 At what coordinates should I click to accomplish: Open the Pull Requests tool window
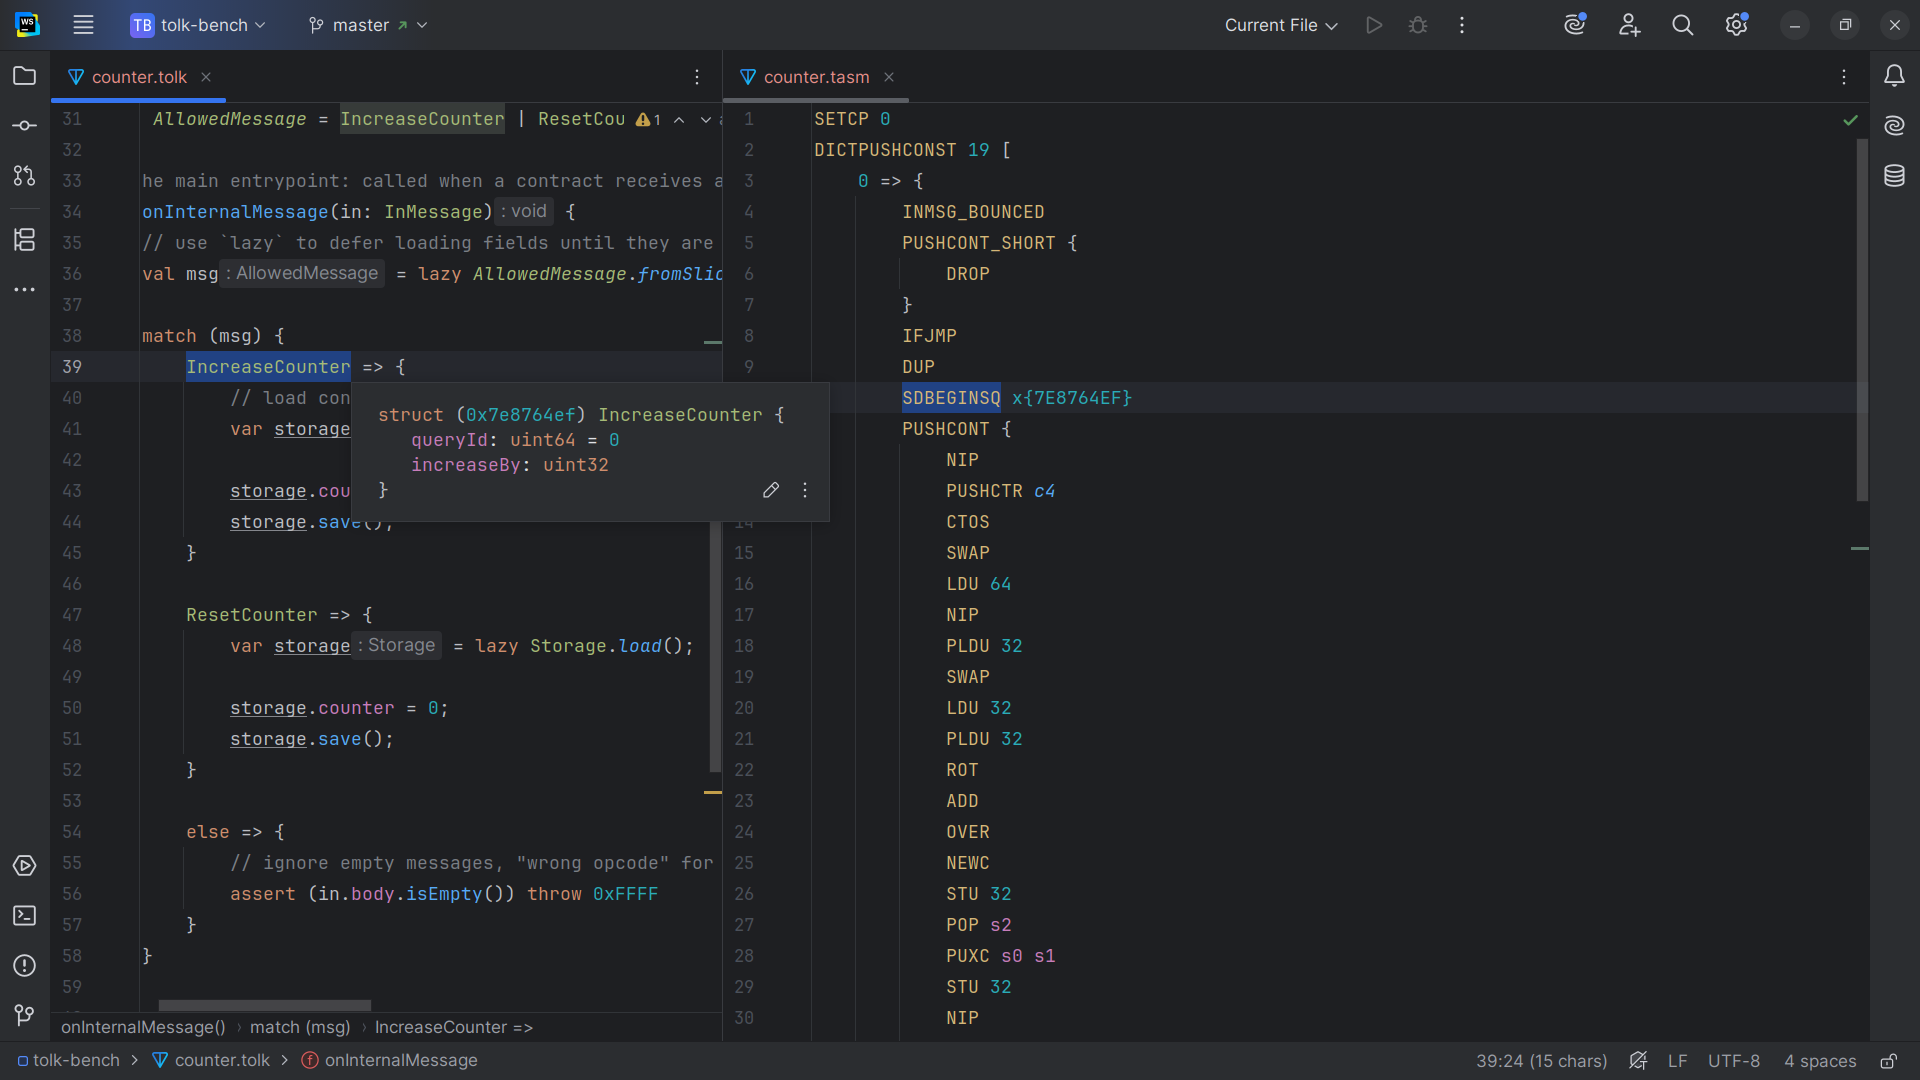25,176
